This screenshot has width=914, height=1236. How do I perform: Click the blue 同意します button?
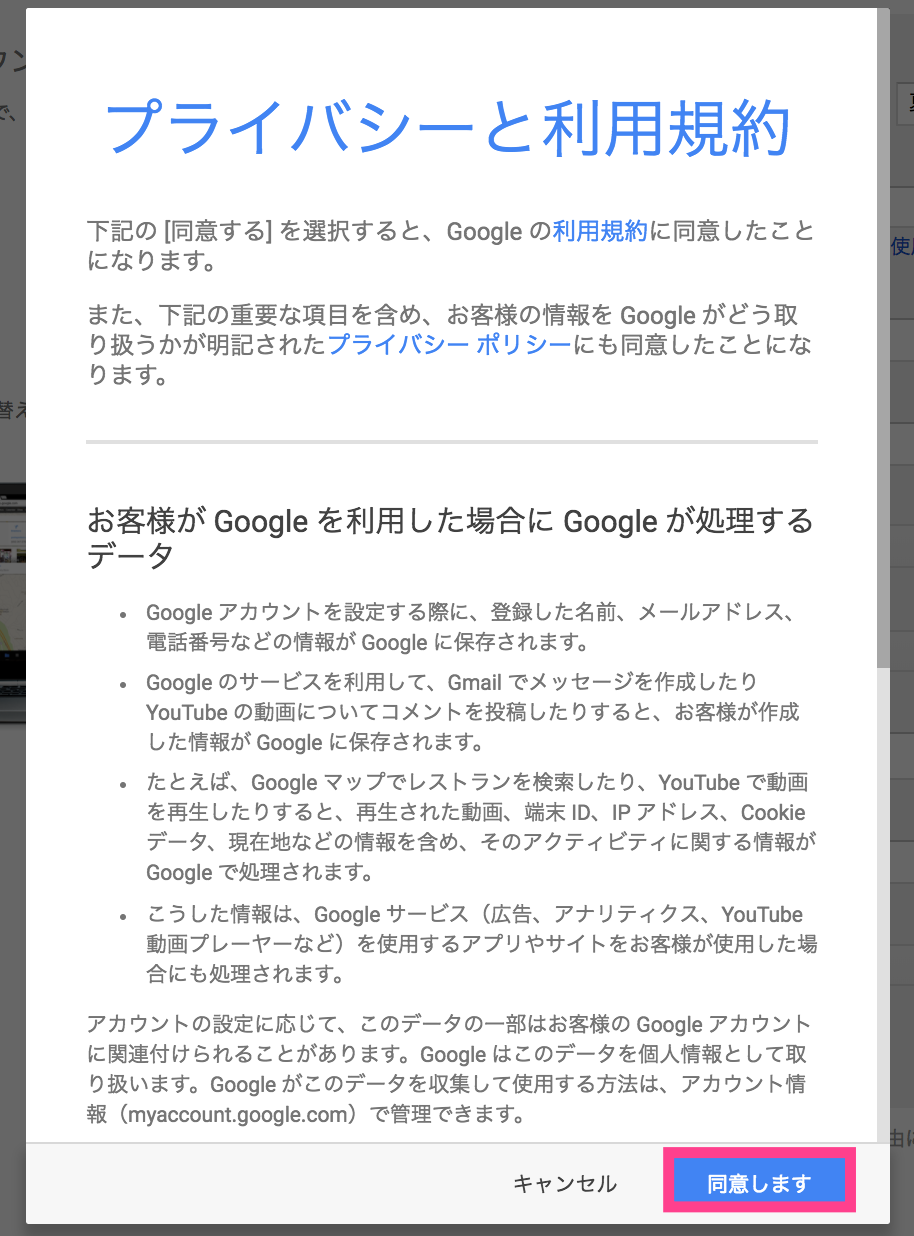click(x=759, y=1184)
